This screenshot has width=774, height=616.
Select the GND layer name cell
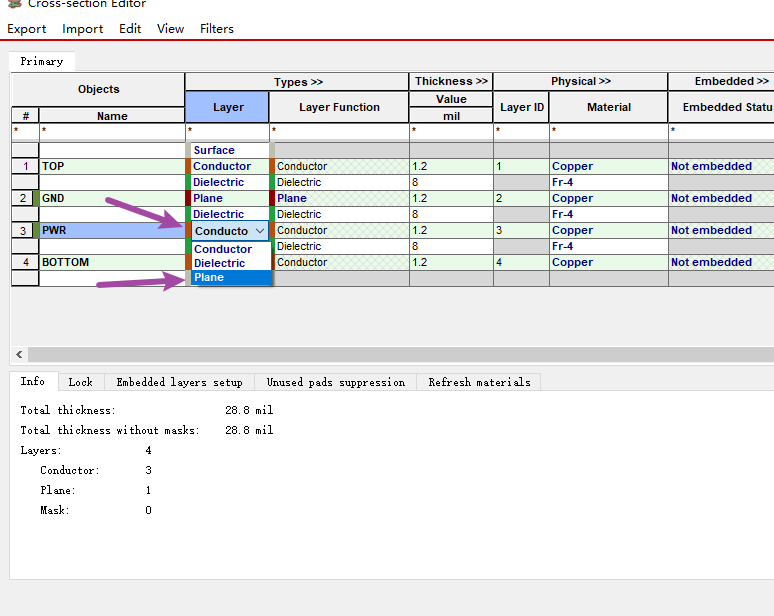point(112,198)
